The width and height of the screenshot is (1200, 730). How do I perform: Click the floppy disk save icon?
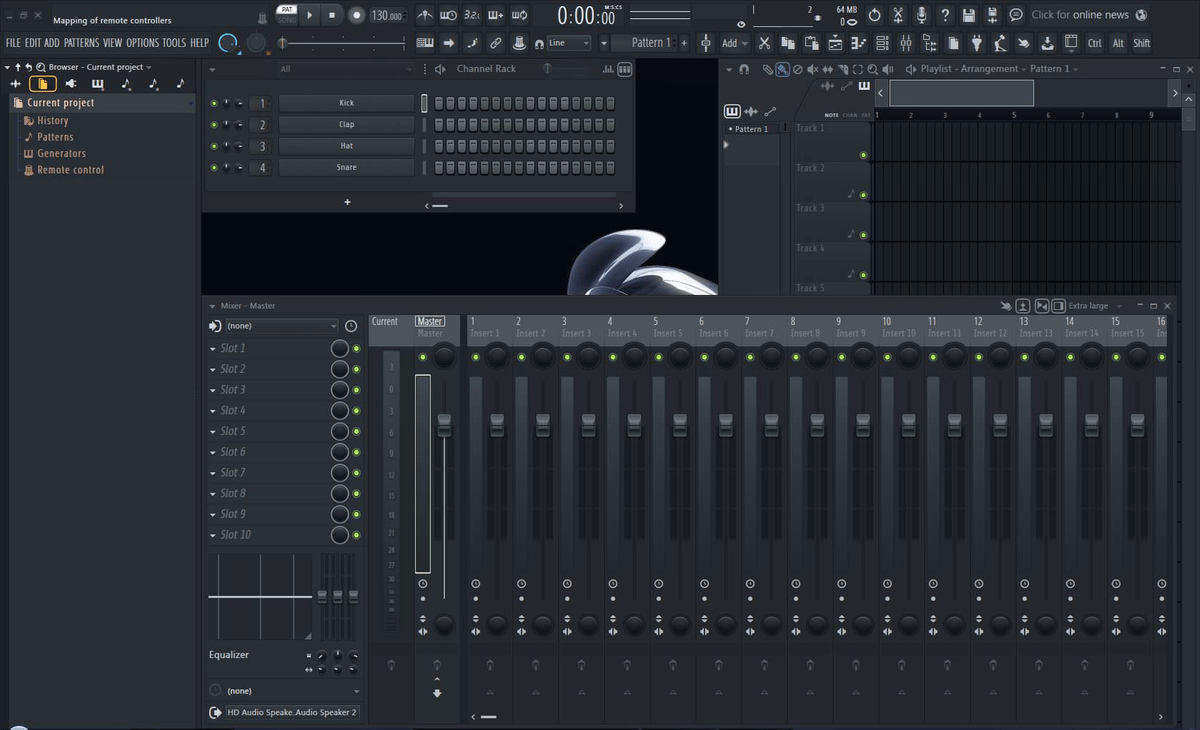pos(970,13)
